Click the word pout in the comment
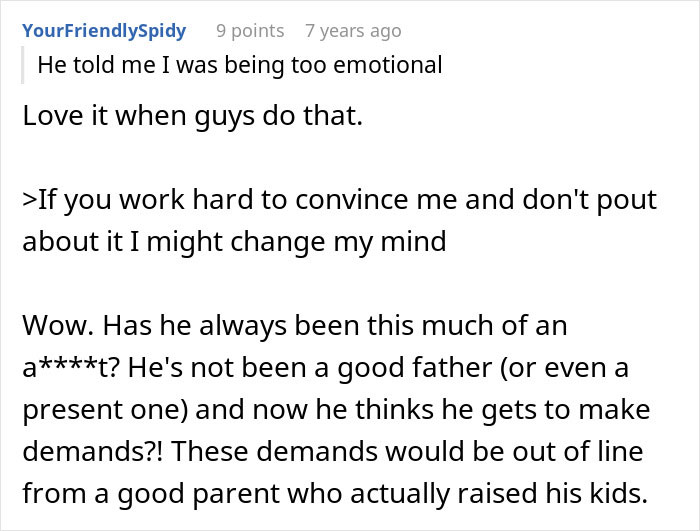Image resolution: width=700 pixels, height=531 pixels. click(x=619, y=200)
